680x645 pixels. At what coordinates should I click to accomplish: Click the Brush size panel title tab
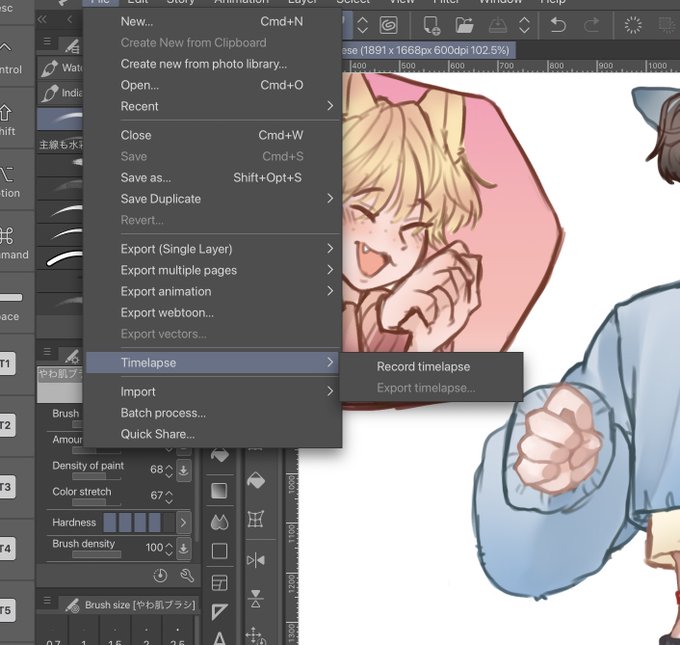[132, 605]
